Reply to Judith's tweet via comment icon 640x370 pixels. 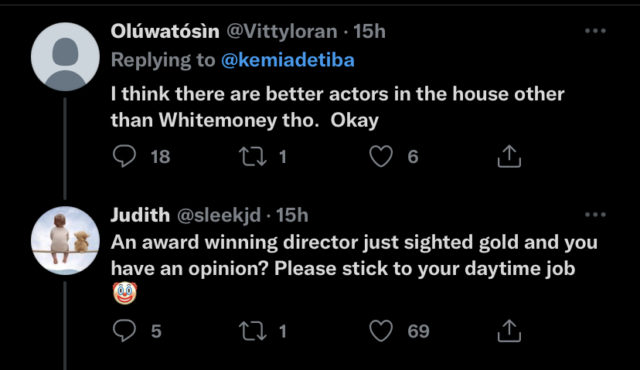[124, 330]
